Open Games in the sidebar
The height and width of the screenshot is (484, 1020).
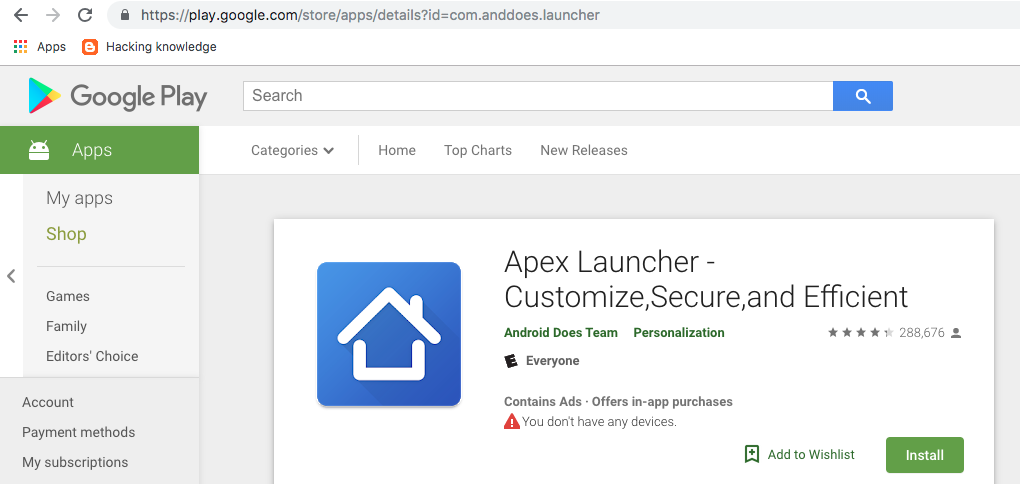pyautogui.click(x=68, y=297)
